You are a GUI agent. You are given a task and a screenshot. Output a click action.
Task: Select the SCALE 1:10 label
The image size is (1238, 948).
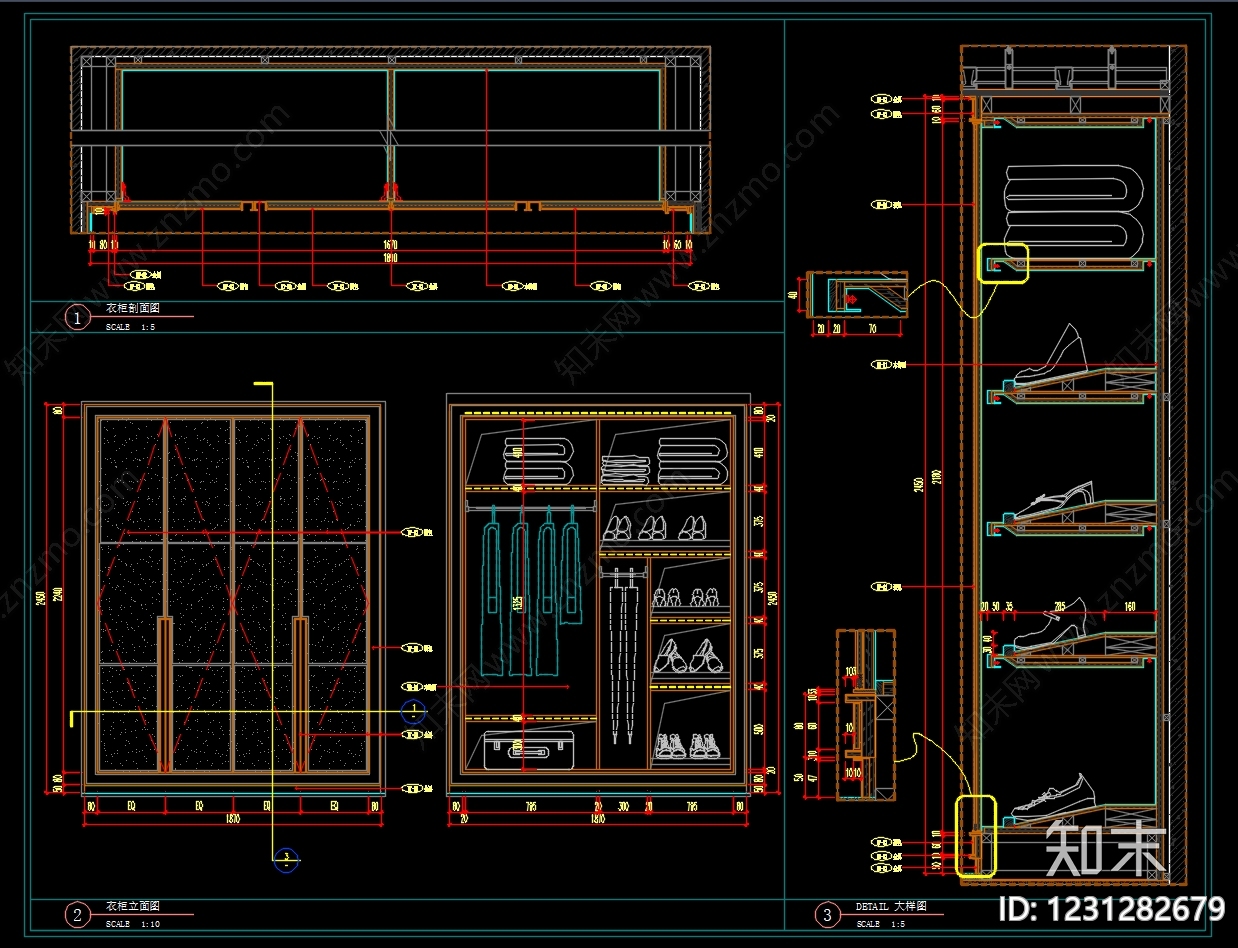[x=133, y=924]
